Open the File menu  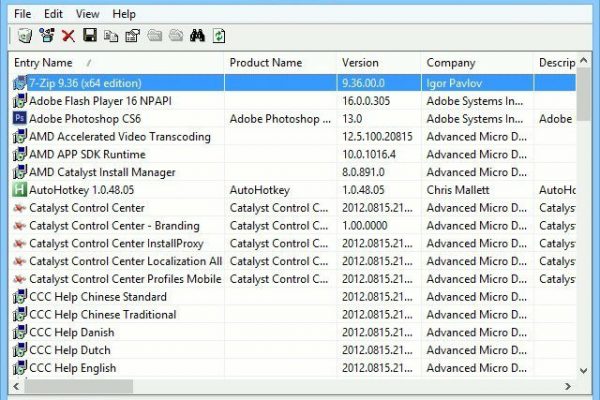tap(22, 14)
